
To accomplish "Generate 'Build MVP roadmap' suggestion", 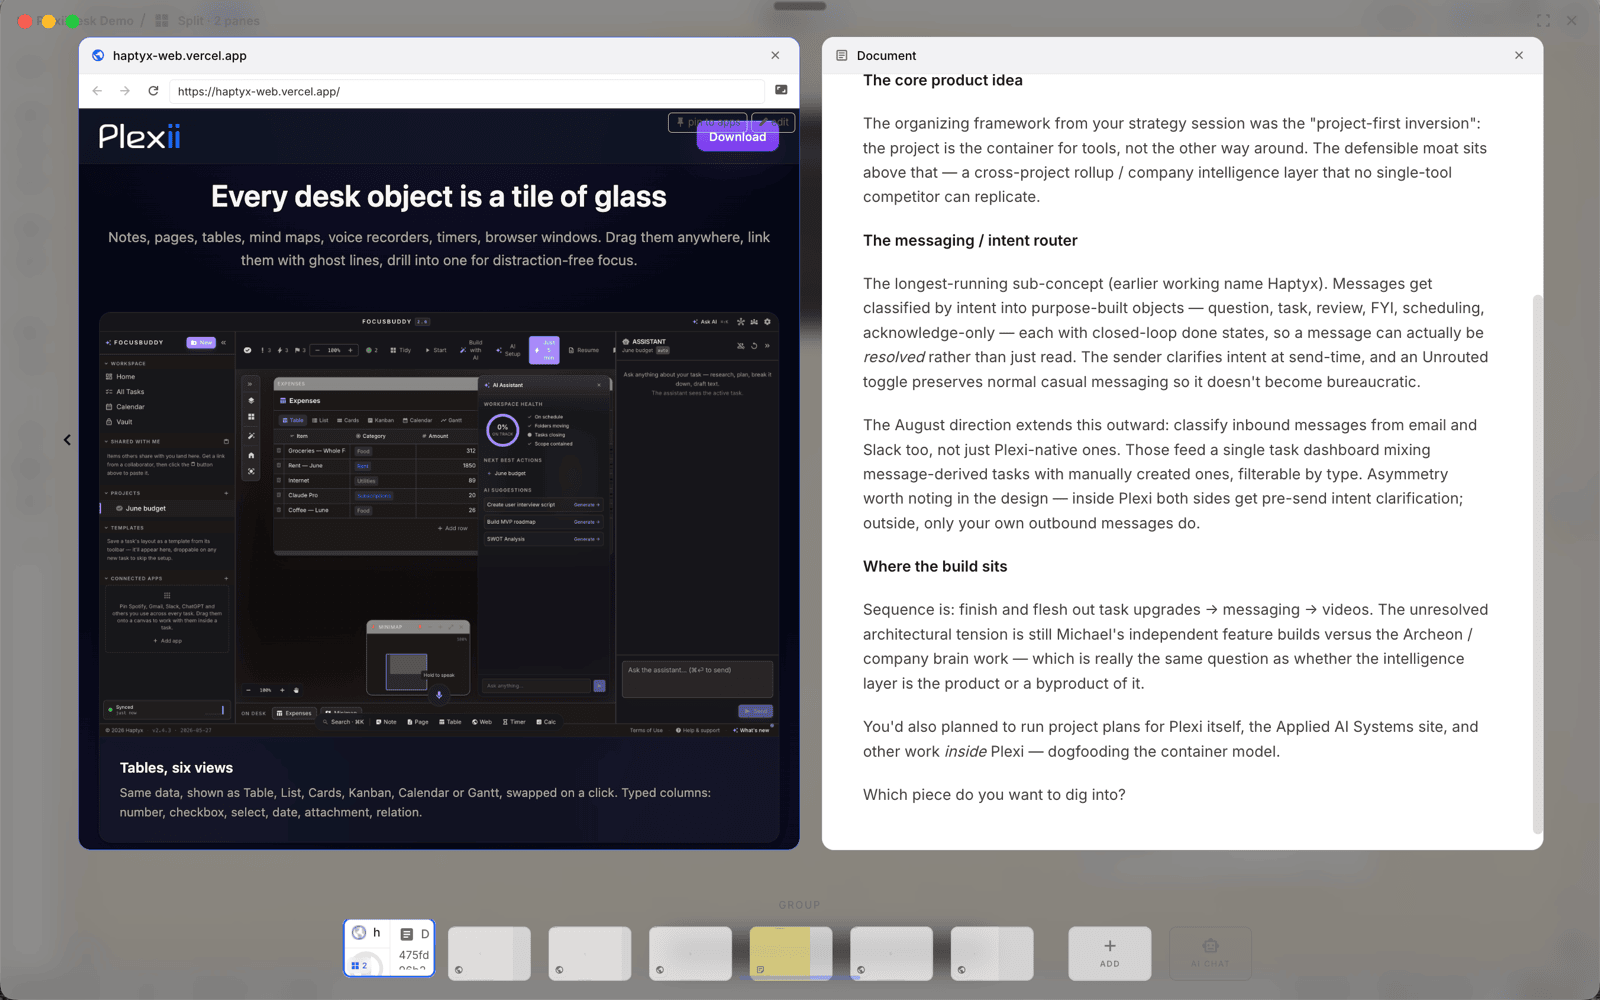I will pyautogui.click(x=586, y=522).
